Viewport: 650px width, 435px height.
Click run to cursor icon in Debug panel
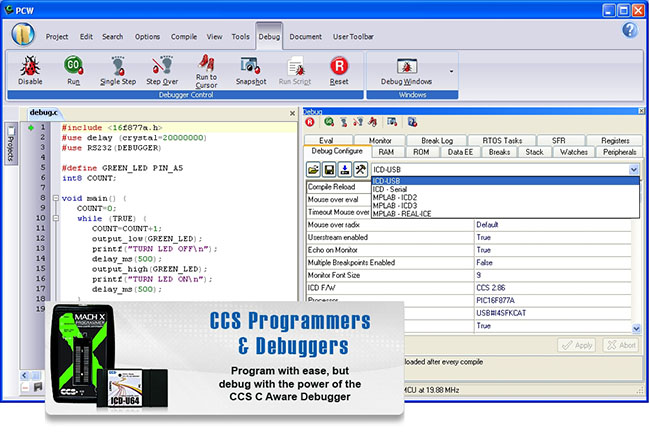click(373, 122)
